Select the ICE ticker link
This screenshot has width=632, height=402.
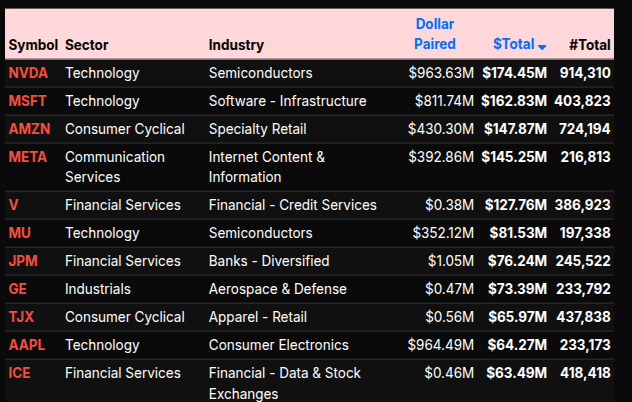20,373
